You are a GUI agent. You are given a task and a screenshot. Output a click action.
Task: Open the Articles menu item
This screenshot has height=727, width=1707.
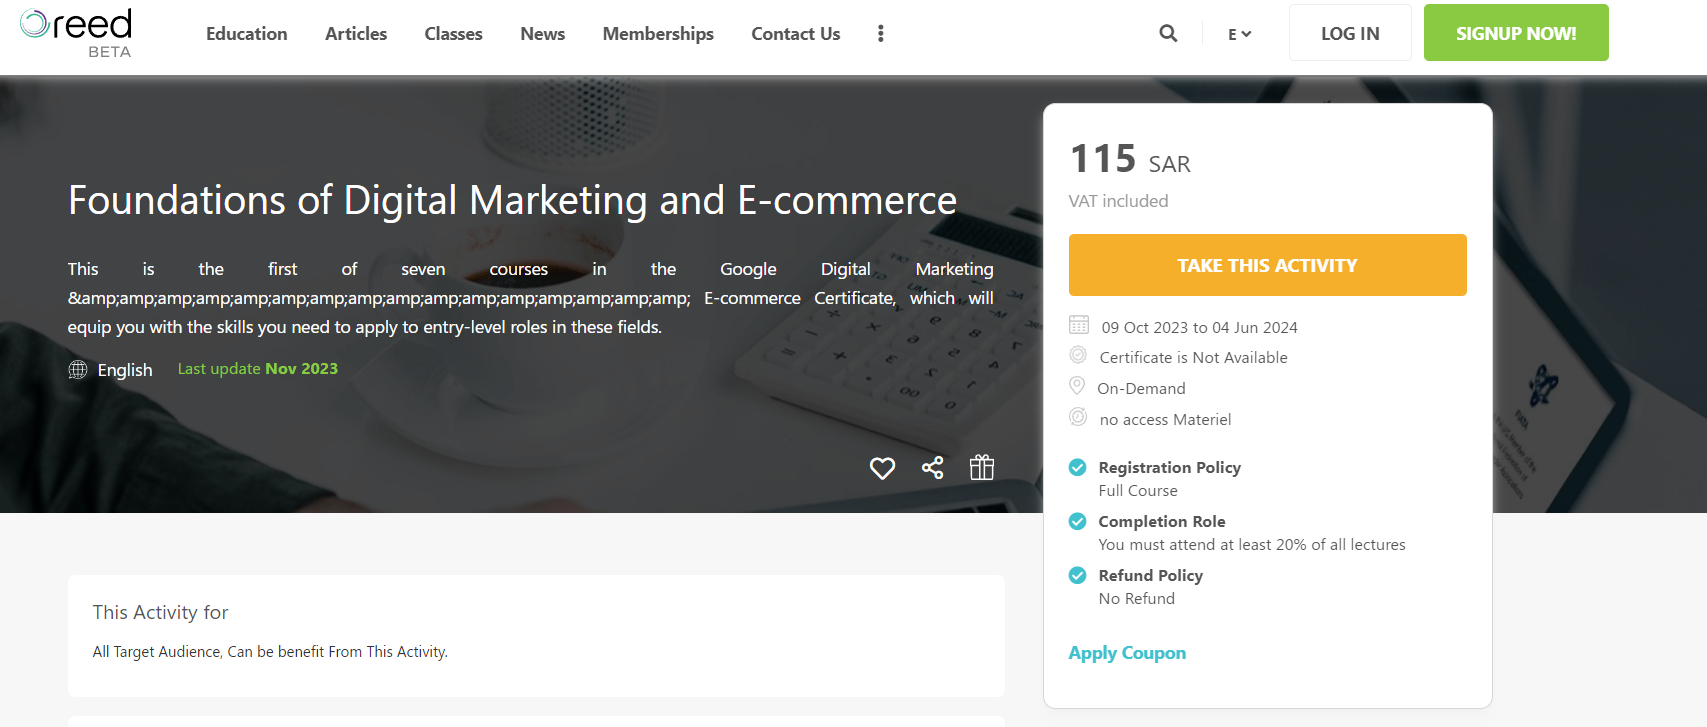coord(356,33)
